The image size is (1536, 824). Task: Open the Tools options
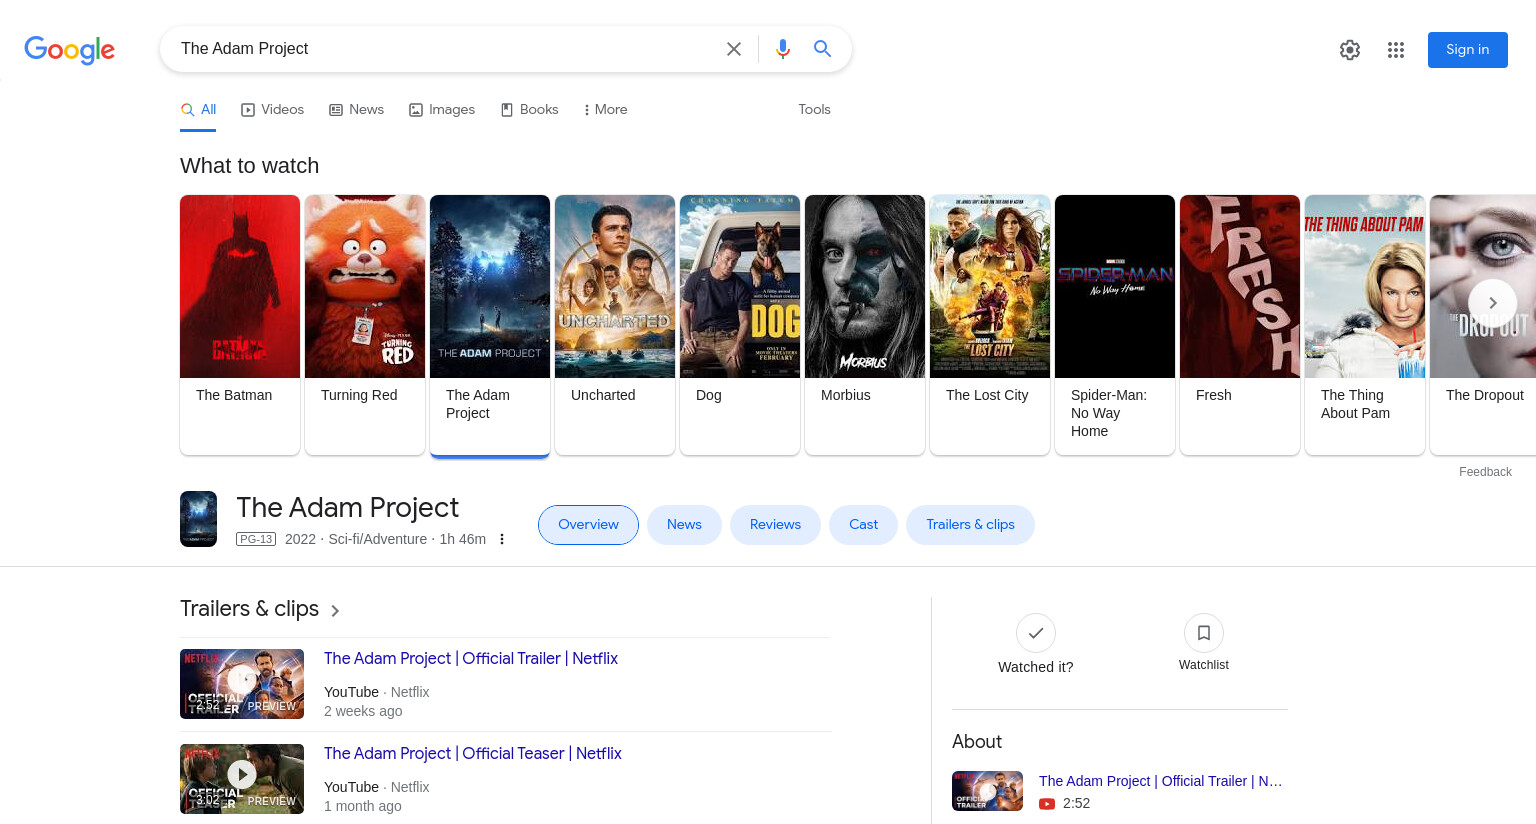pos(814,110)
